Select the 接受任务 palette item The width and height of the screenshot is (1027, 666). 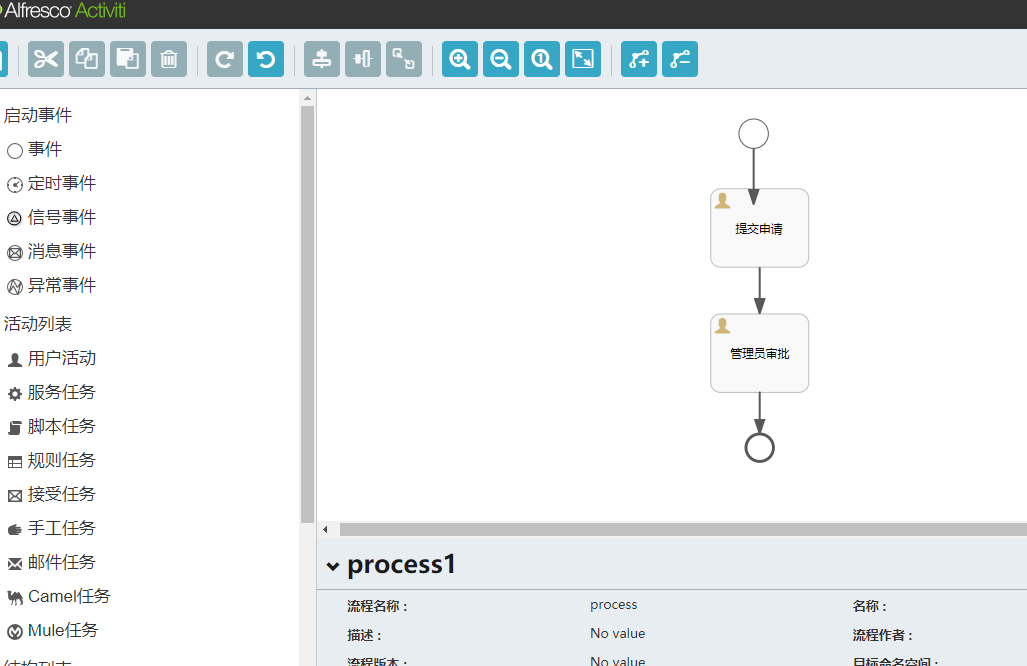click(52, 494)
